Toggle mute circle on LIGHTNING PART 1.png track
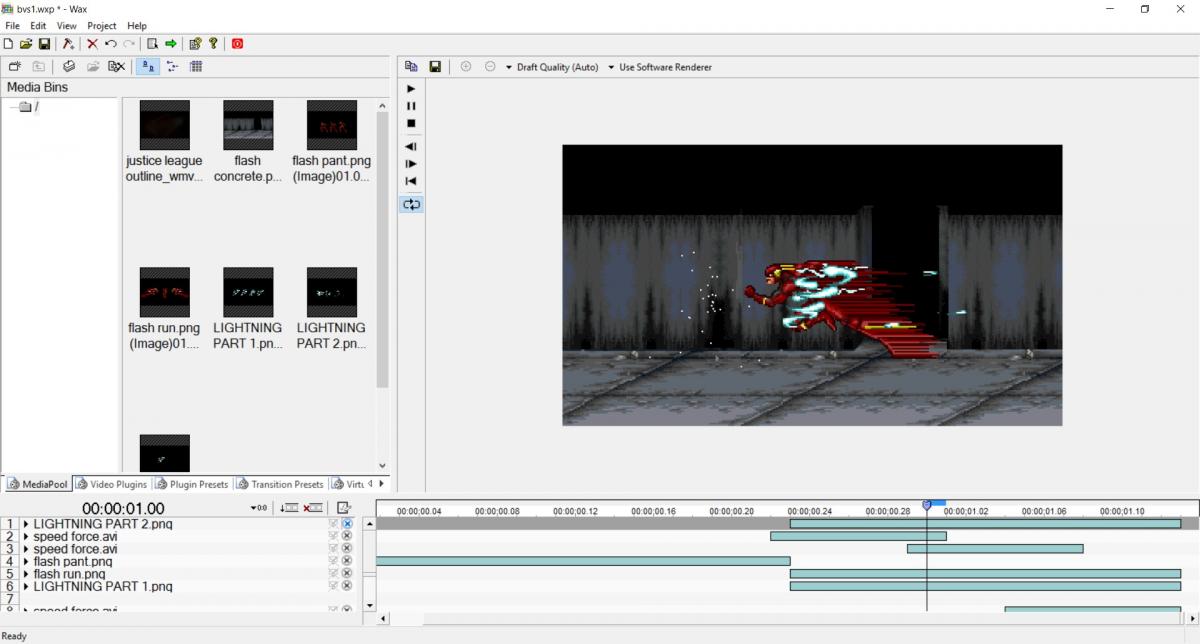This screenshot has width=1200, height=644. [x=347, y=587]
